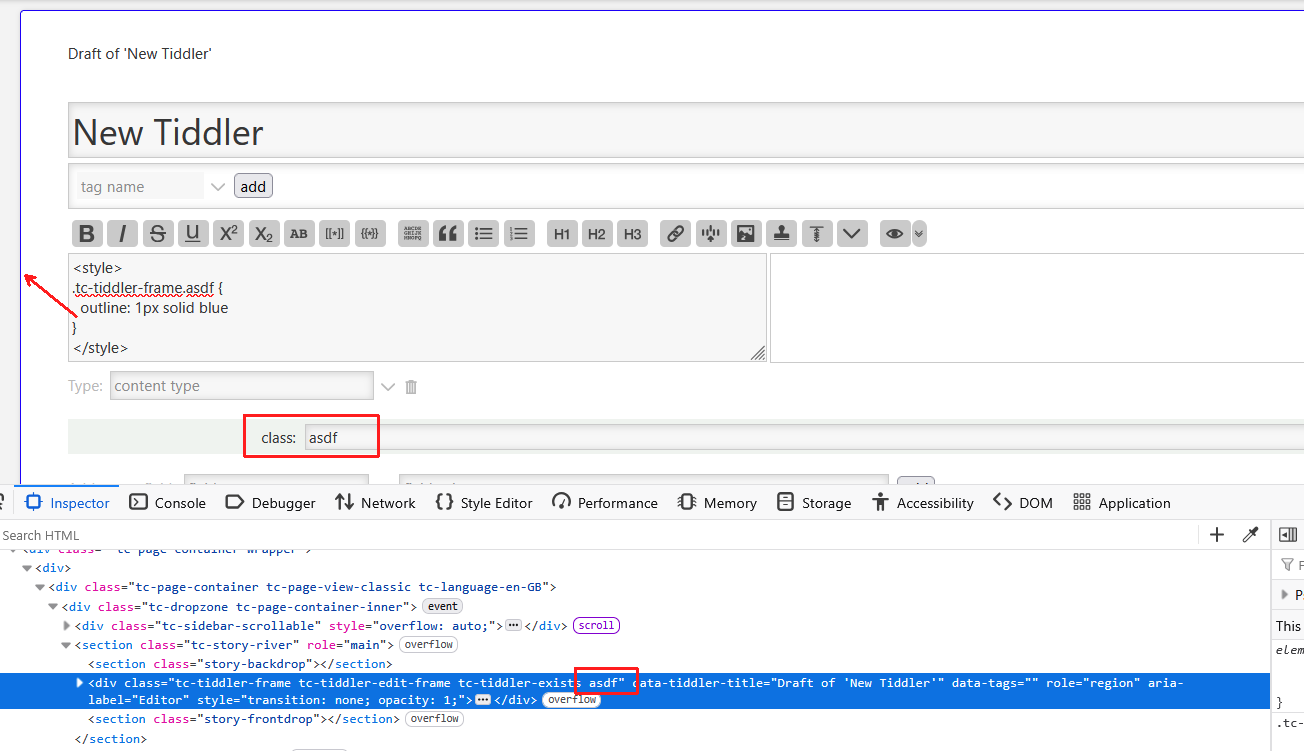Click the blockquote quotation-mark icon
The width and height of the screenshot is (1304, 751).
448,234
